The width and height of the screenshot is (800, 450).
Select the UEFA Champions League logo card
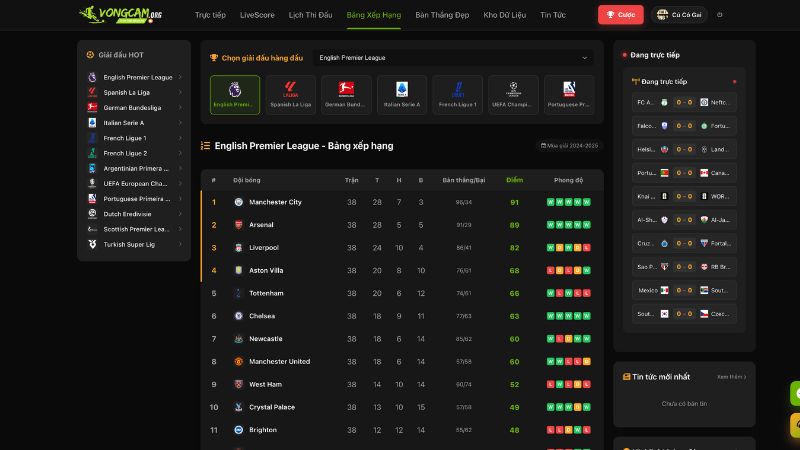tap(513, 95)
